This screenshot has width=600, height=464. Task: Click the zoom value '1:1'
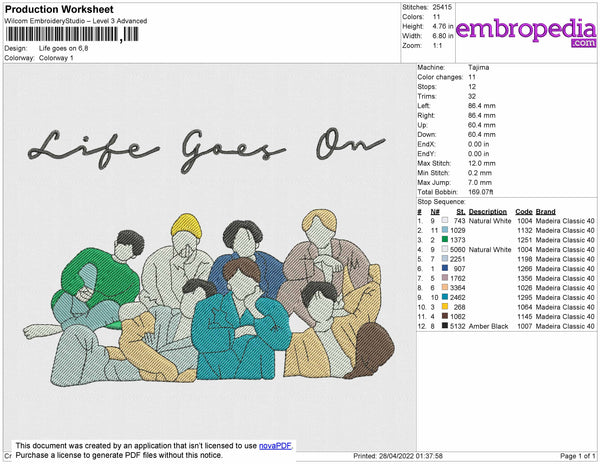437,46
